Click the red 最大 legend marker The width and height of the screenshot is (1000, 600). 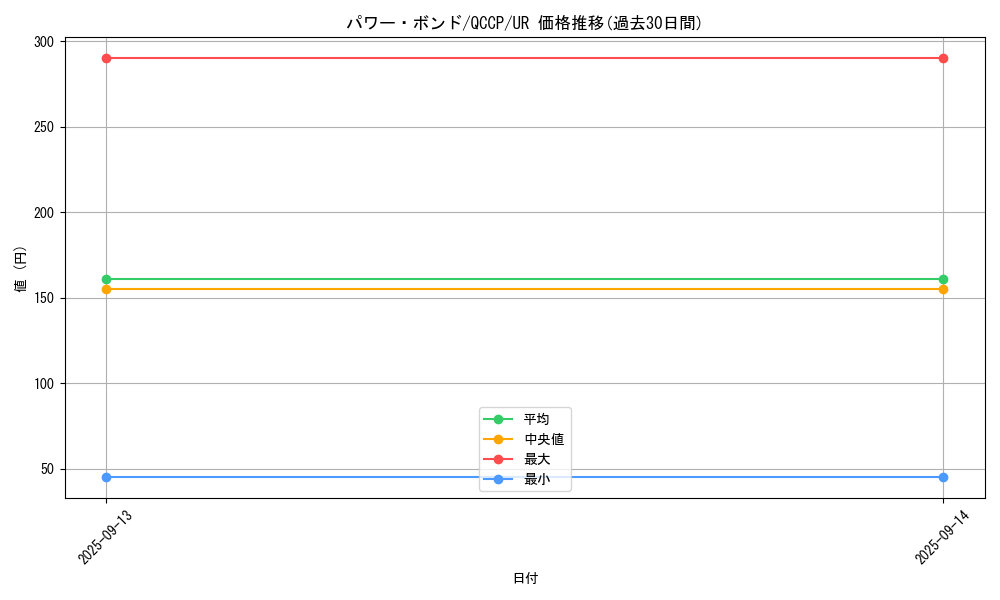click(x=498, y=459)
